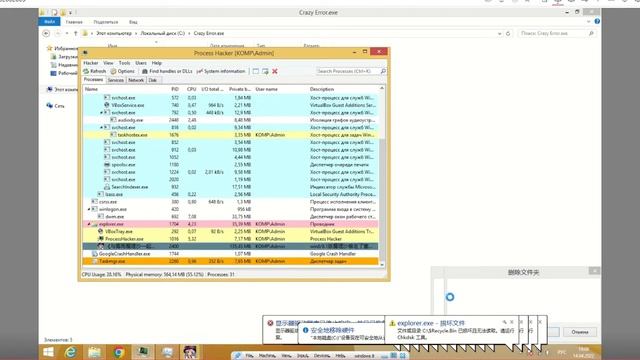The height and width of the screenshot is (360, 640).
Task: Select the Processes tab
Action: [93, 80]
